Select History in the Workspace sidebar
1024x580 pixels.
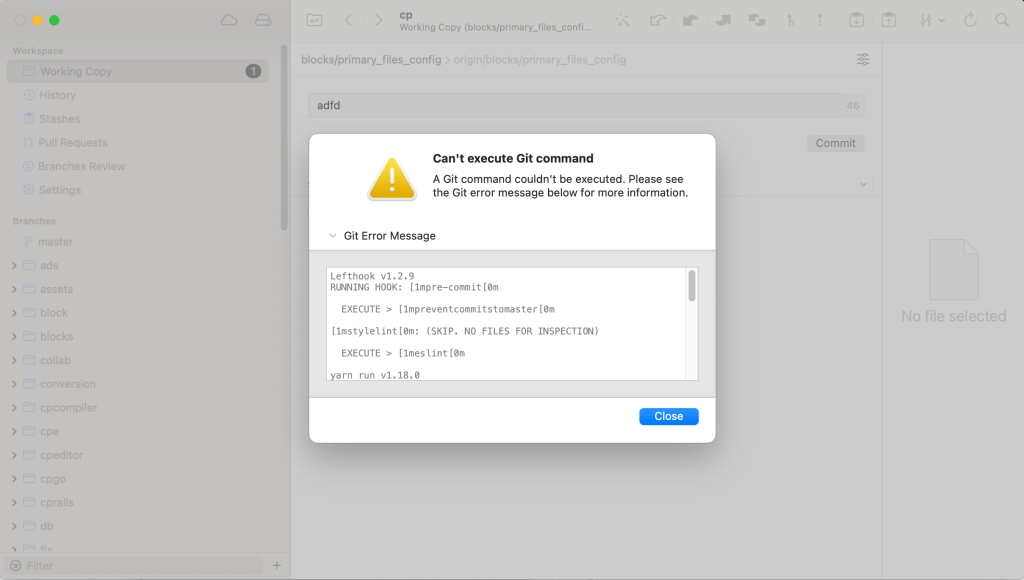click(57, 95)
